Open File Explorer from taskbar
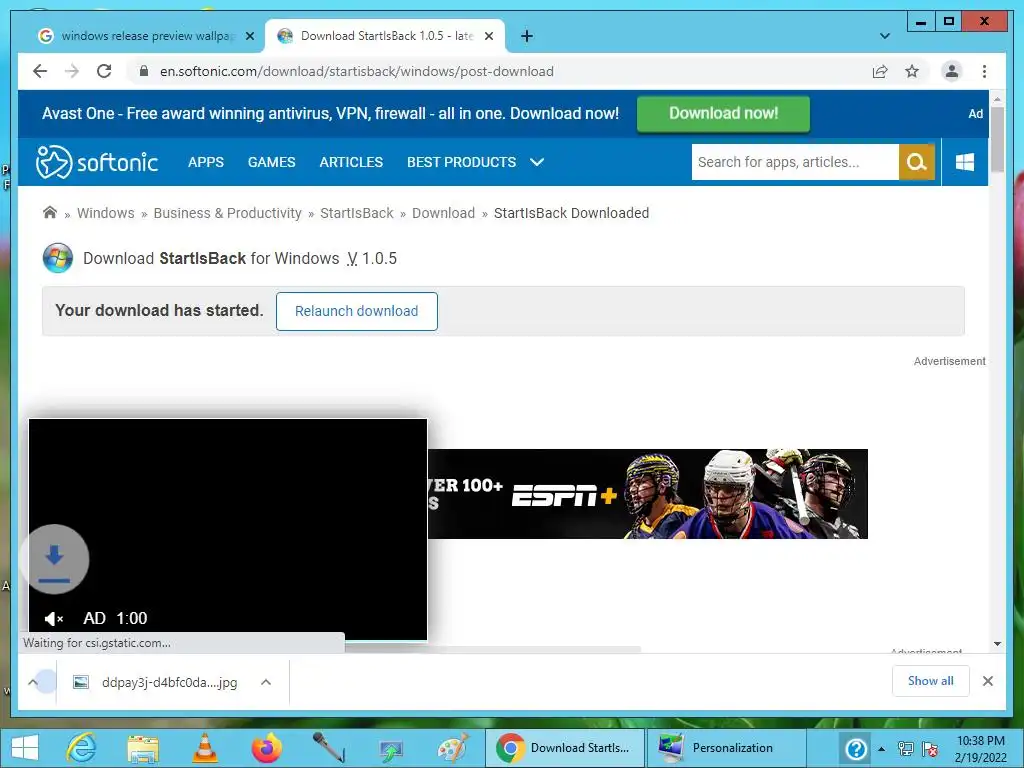This screenshot has width=1024, height=768. [143, 748]
